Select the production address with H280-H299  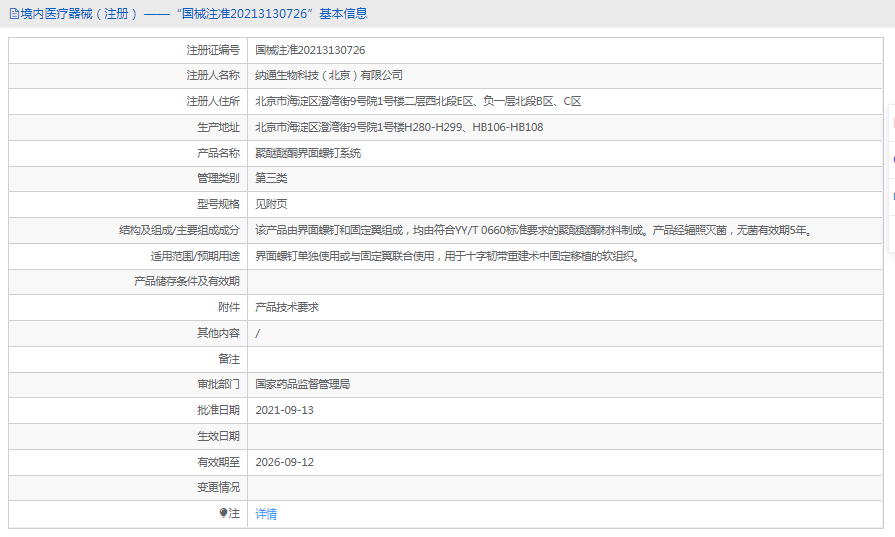click(x=399, y=127)
